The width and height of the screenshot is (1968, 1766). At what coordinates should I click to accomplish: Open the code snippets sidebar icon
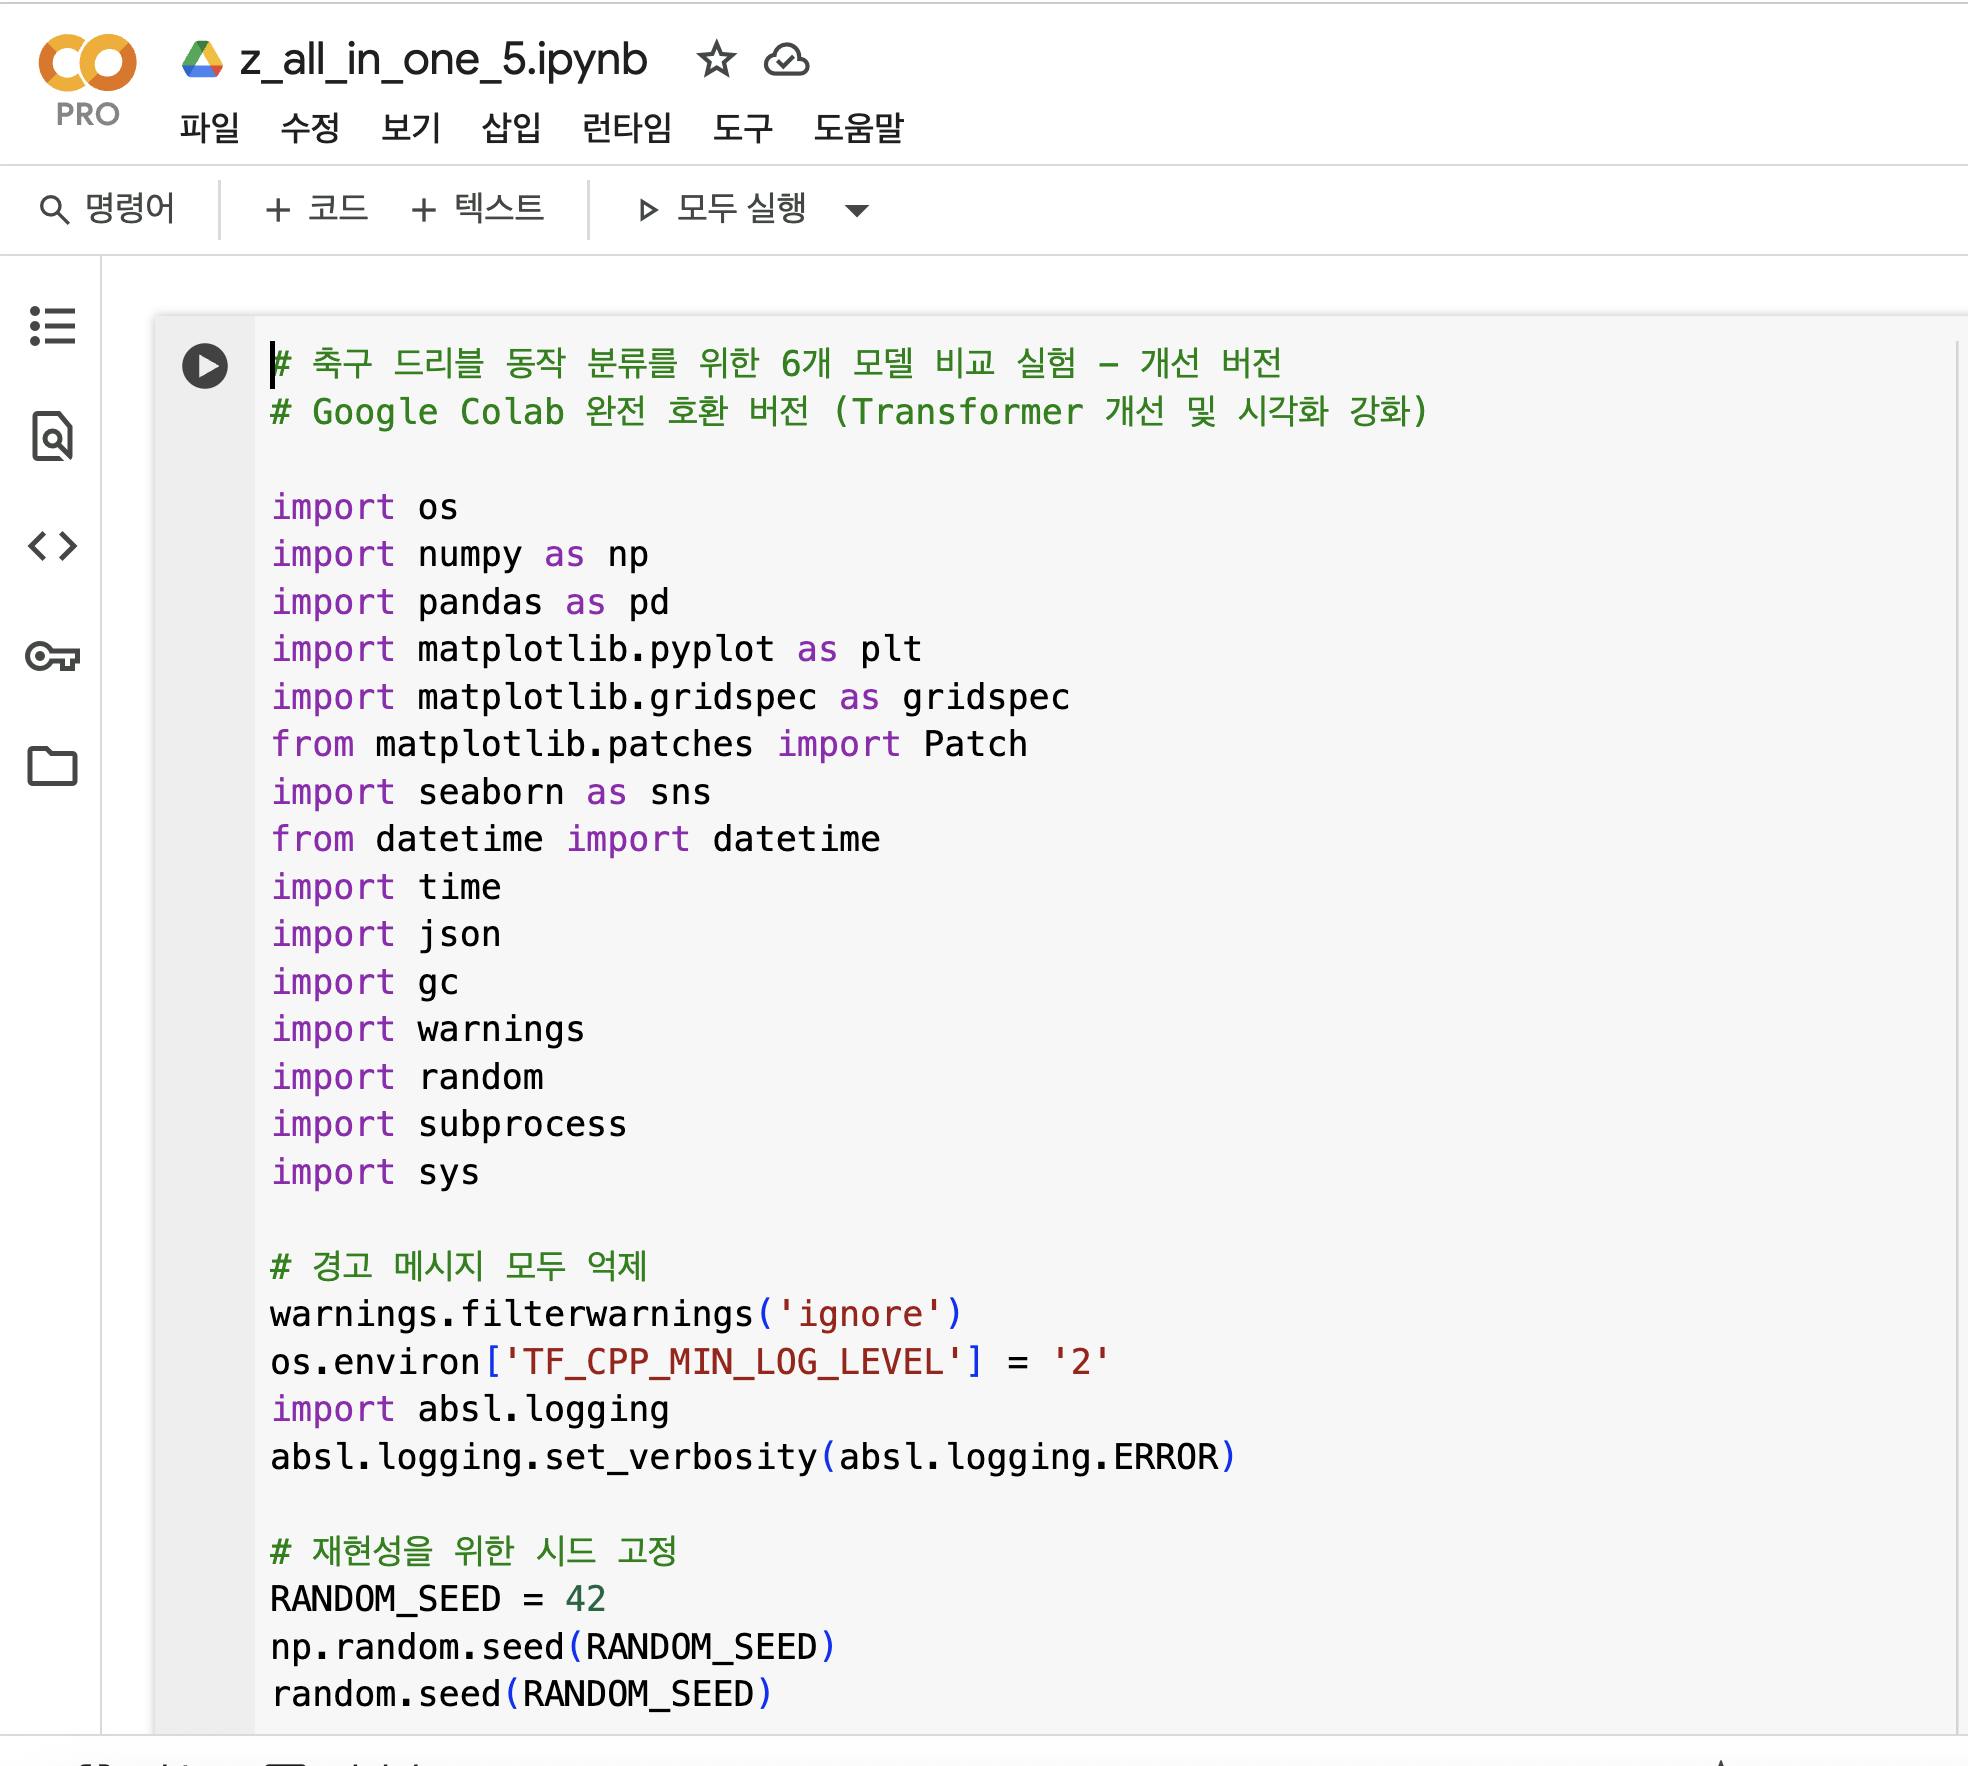[52, 546]
